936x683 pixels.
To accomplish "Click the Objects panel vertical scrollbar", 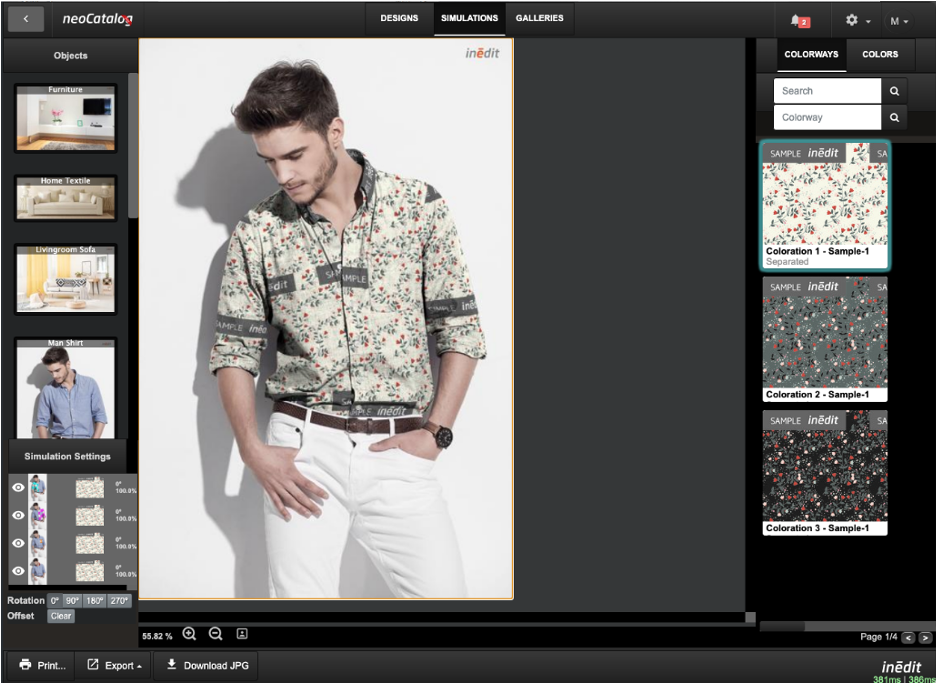I will 133,146.
